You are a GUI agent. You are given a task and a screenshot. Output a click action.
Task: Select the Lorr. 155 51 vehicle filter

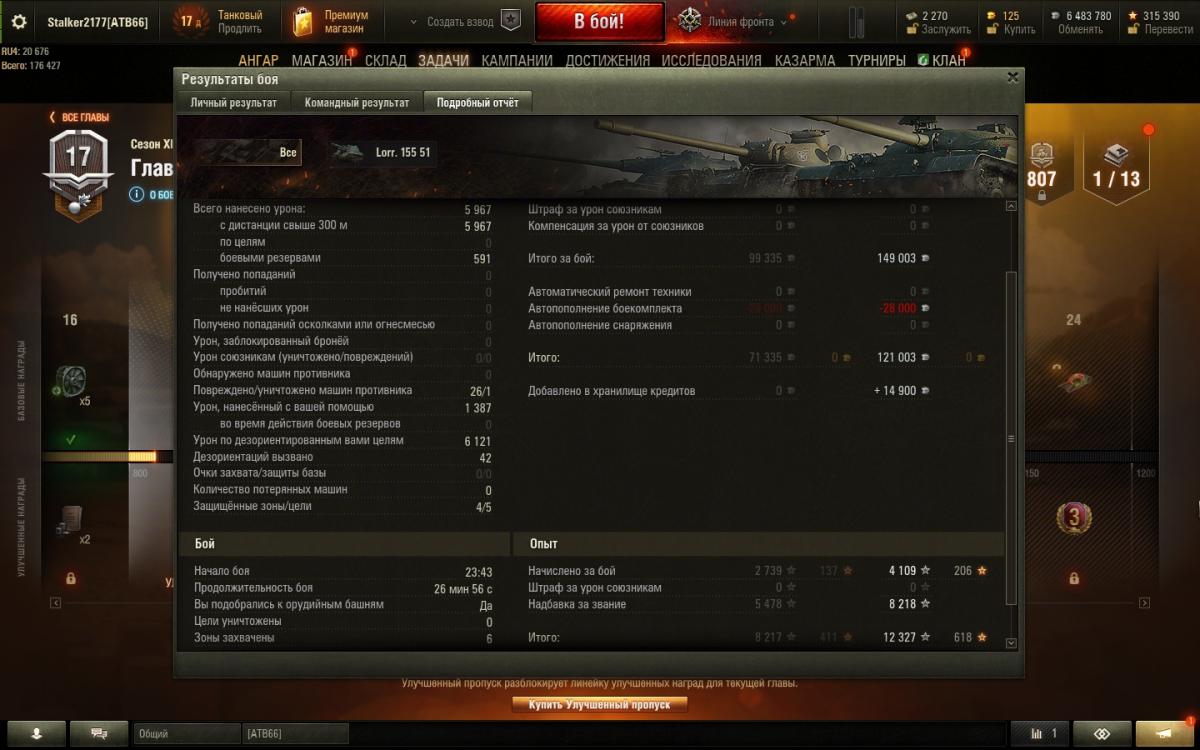tap(384, 152)
